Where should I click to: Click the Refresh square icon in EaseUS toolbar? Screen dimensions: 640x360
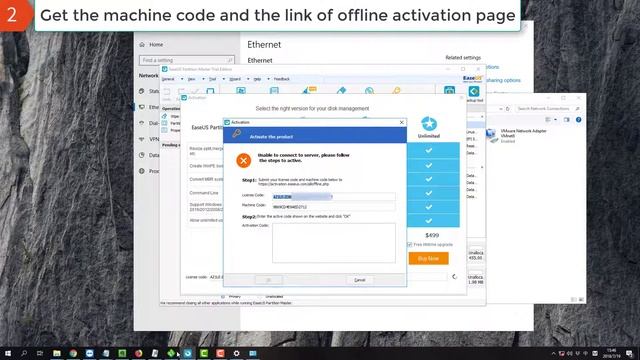[x=210, y=91]
